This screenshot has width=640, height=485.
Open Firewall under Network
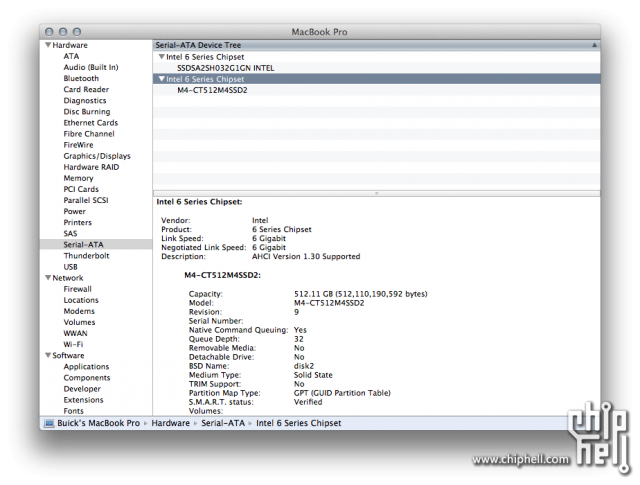(x=78, y=289)
